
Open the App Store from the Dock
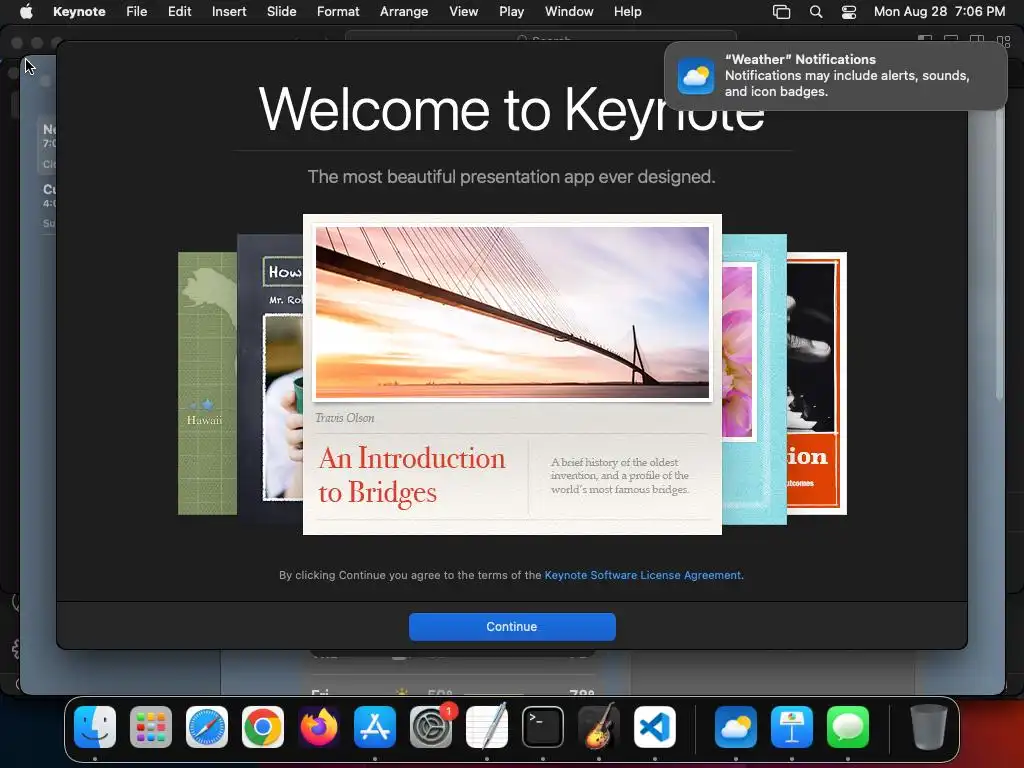(375, 727)
